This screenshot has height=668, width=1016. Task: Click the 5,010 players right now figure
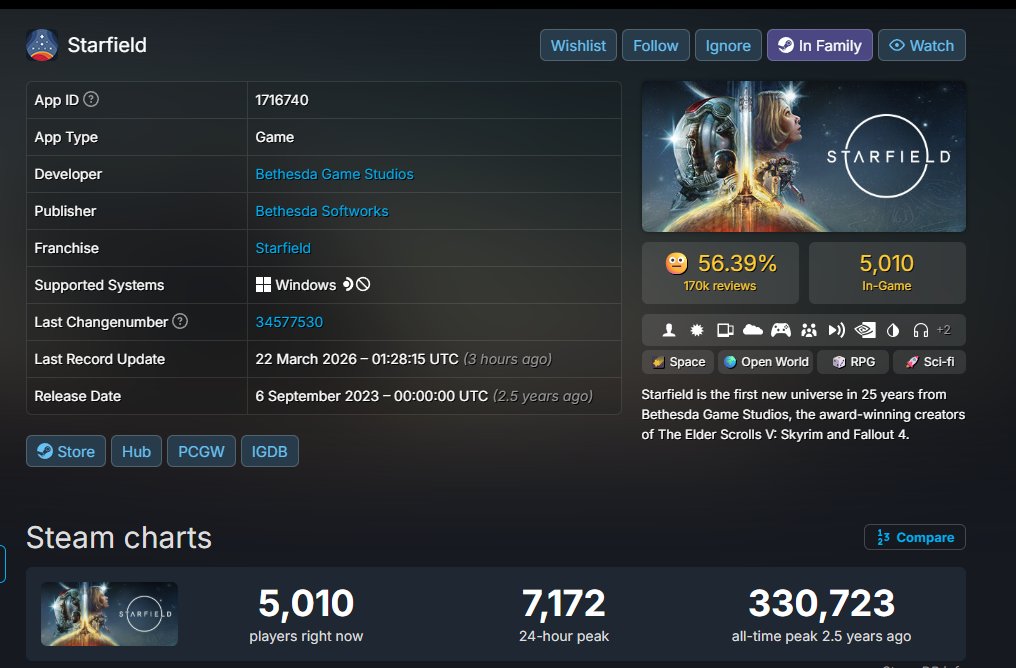[x=306, y=603]
